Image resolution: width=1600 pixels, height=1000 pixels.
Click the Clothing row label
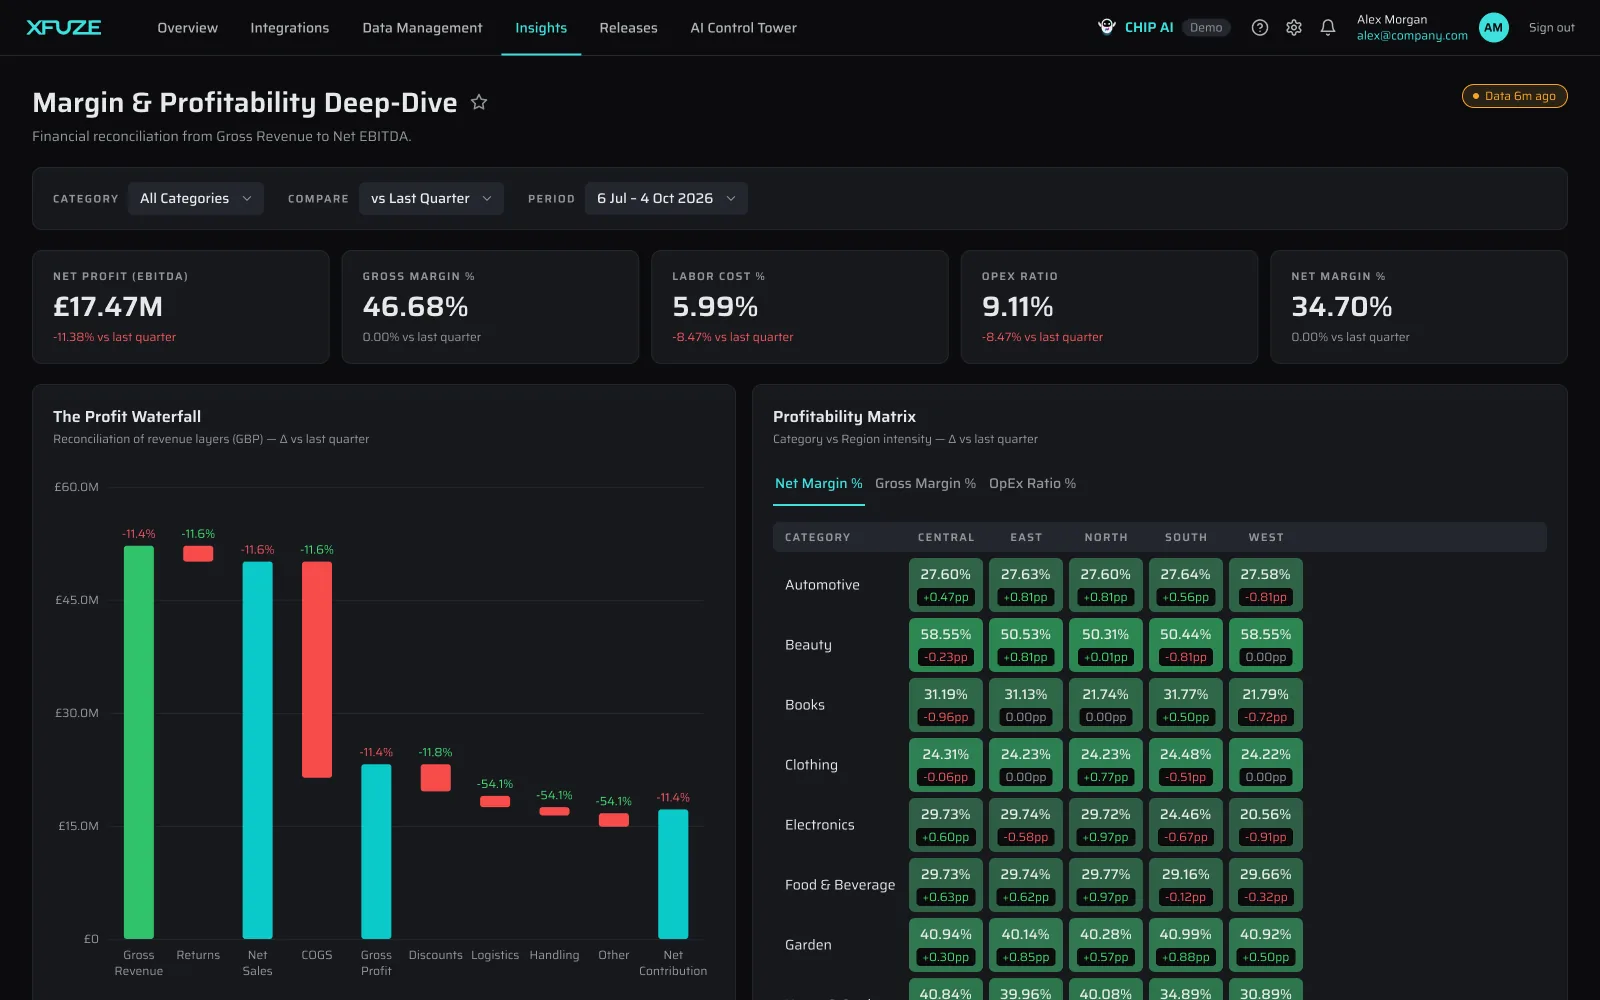pyautogui.click(x=811, y=765)
